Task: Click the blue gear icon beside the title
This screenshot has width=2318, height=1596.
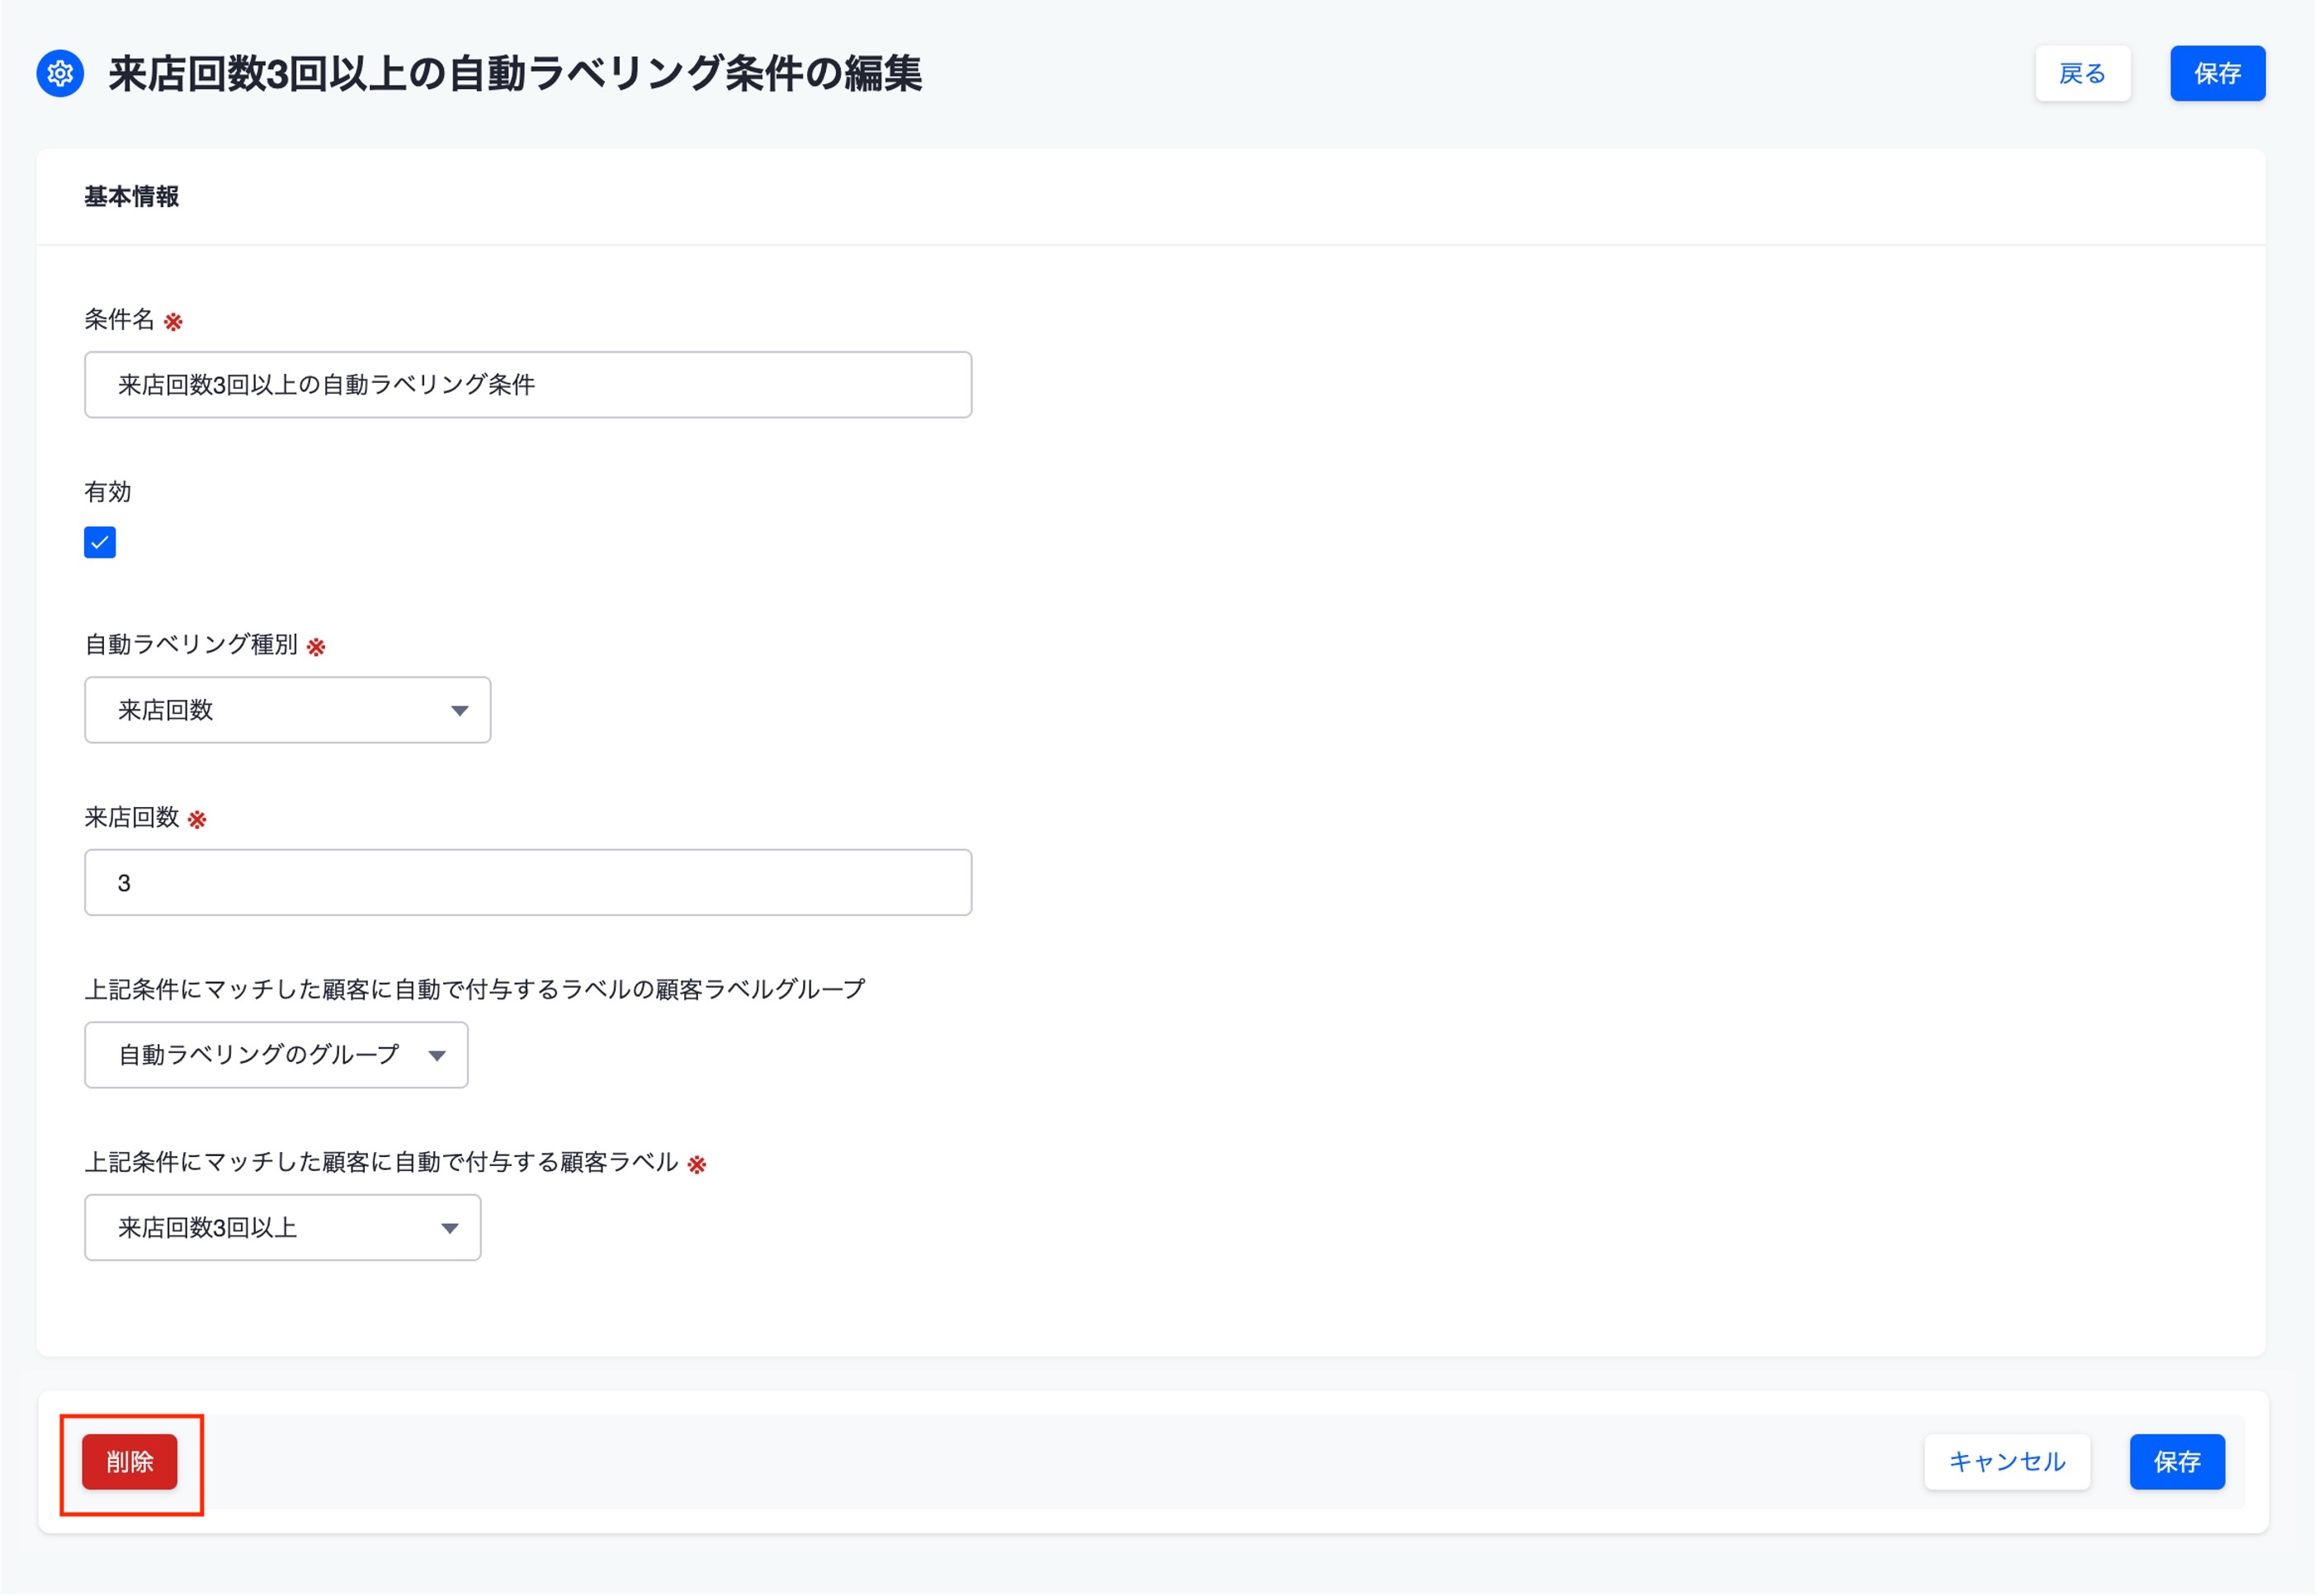Action: coord(60,73)
